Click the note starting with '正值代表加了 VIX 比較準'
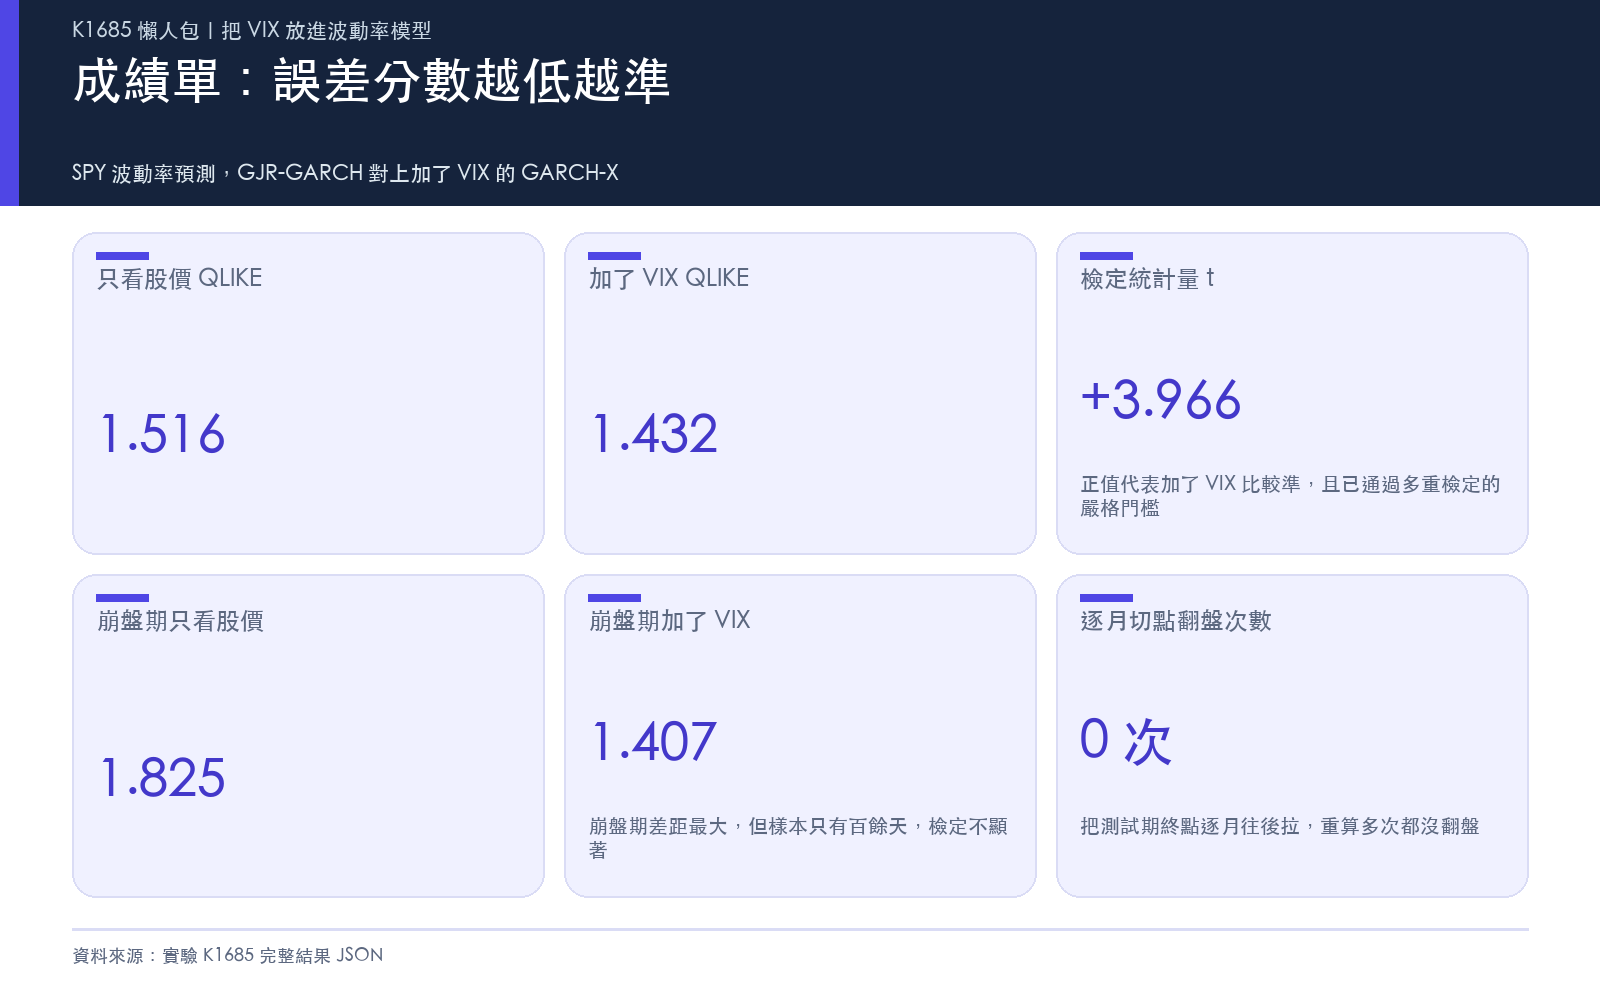The image size is (1600, 1000). [1290, 496]
